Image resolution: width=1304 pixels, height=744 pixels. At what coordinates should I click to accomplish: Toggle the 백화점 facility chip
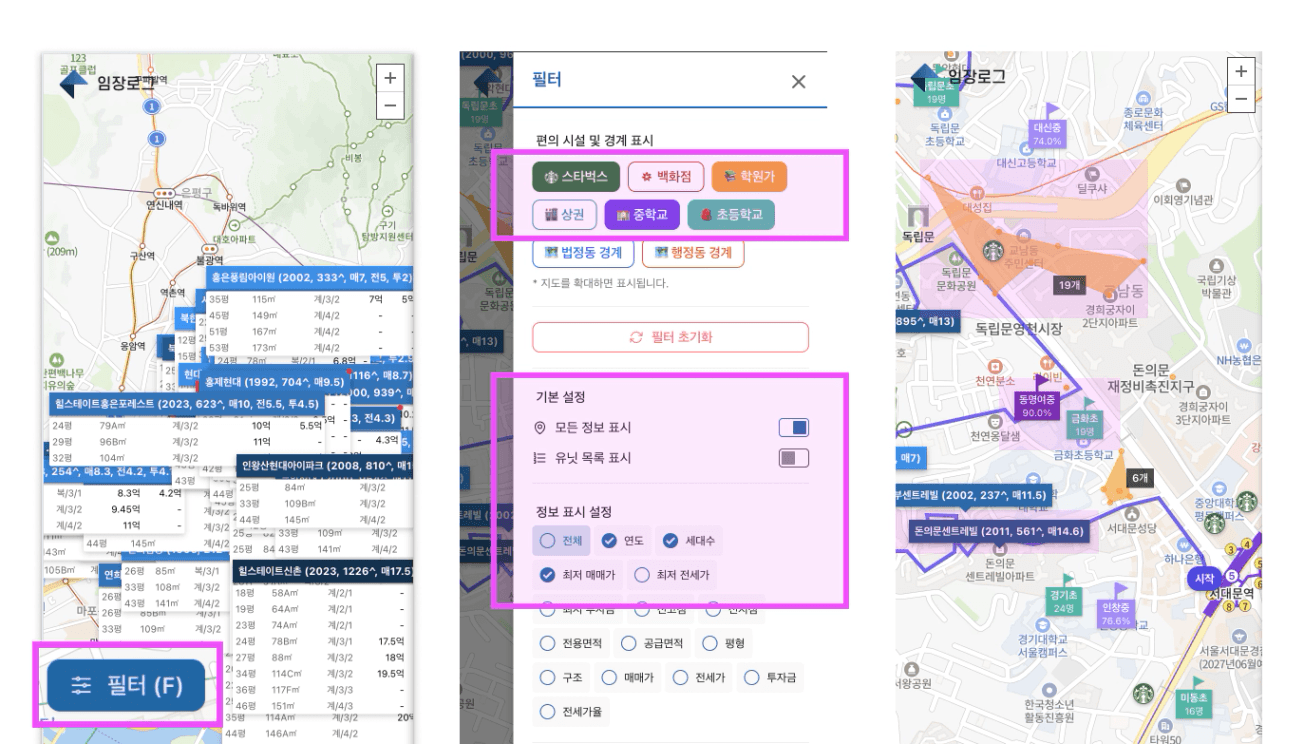coord(665,177)
